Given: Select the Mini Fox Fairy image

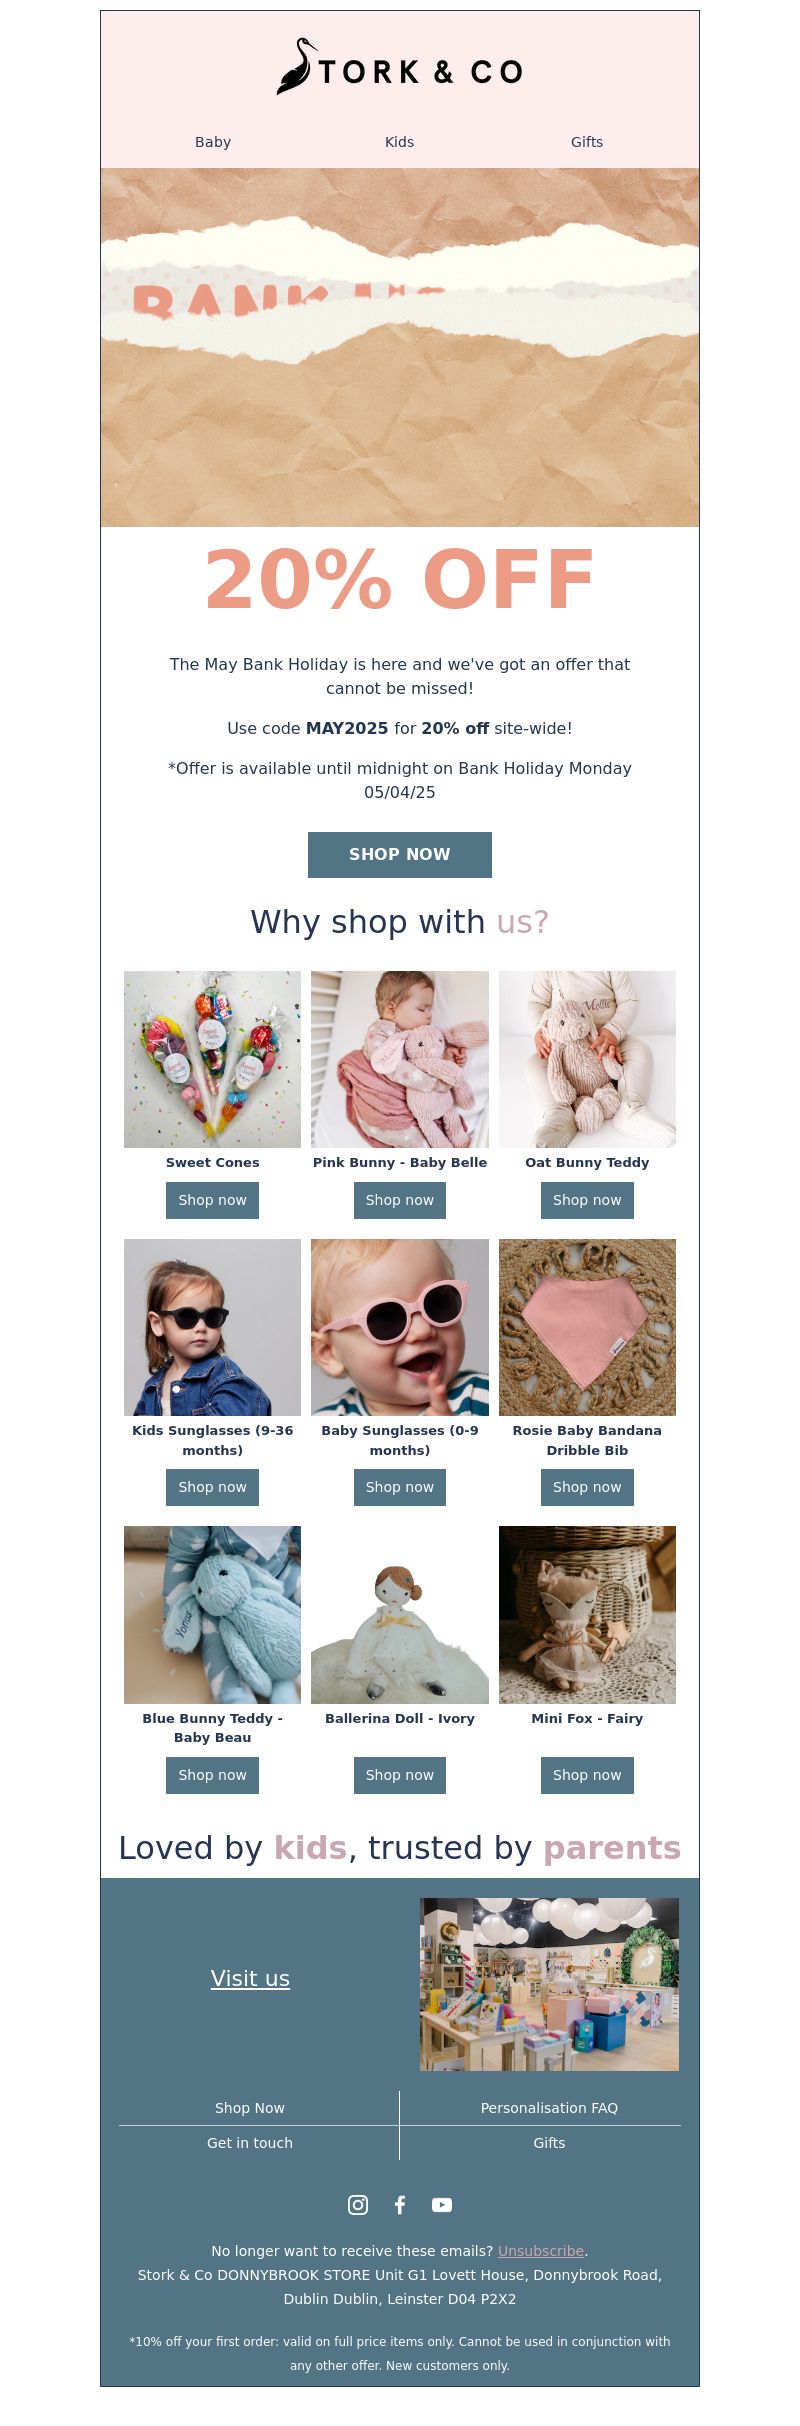Looking at the screenshot, I should point(587,1615).
